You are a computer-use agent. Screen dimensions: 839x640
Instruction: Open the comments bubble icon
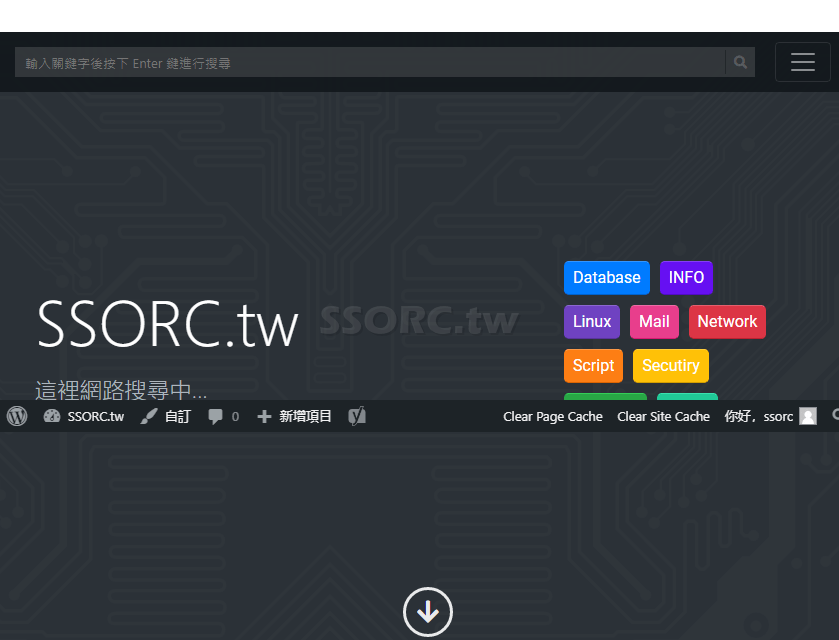(215, 416)
